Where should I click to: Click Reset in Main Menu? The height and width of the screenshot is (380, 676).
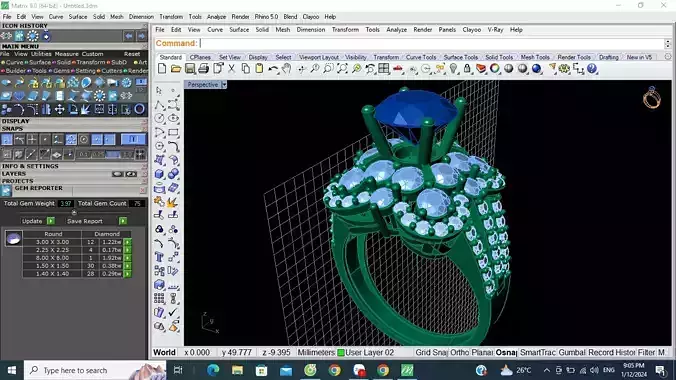132,54
